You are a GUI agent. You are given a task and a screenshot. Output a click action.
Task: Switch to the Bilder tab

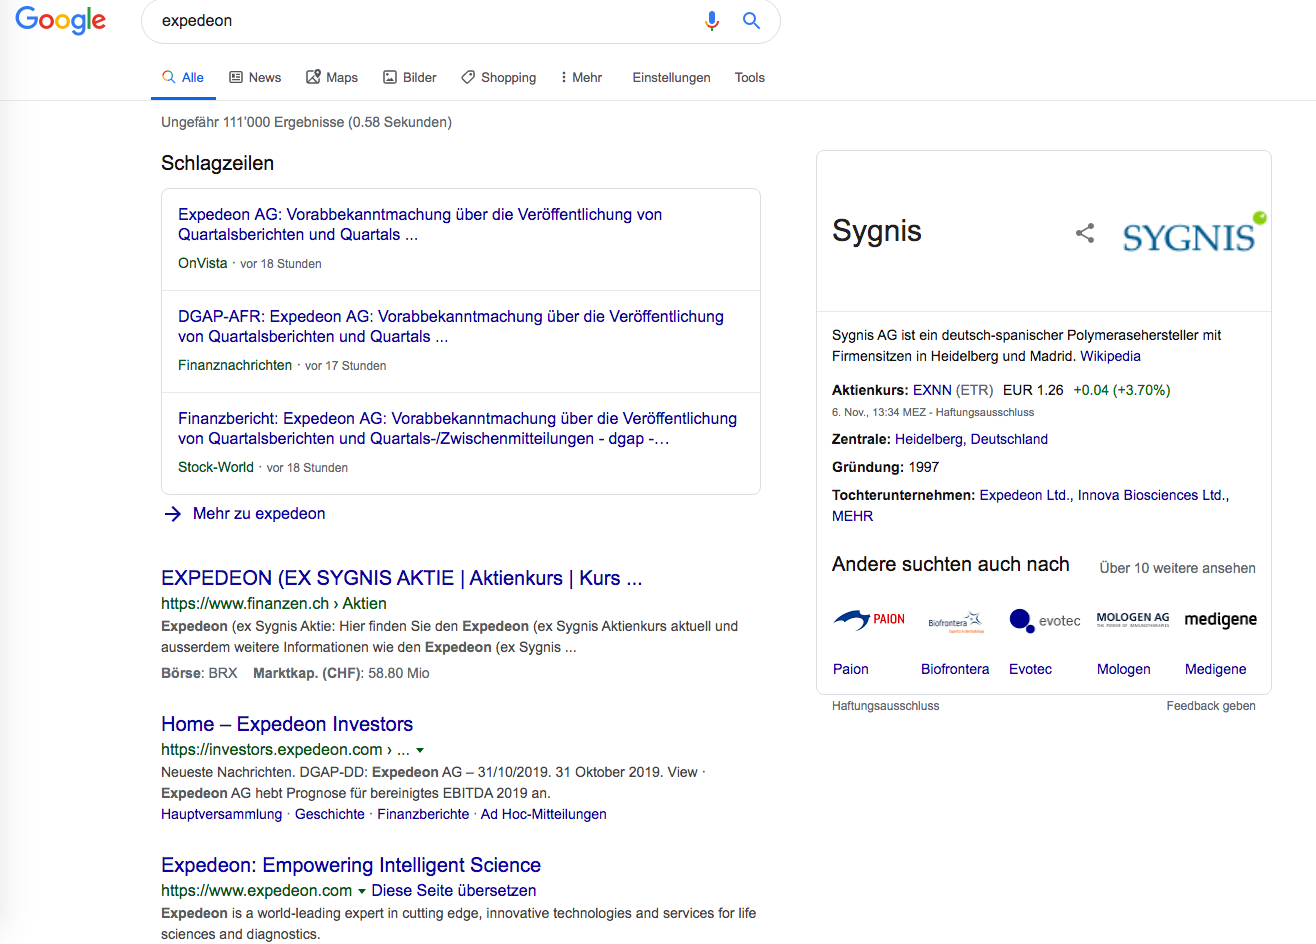[410, 77]
